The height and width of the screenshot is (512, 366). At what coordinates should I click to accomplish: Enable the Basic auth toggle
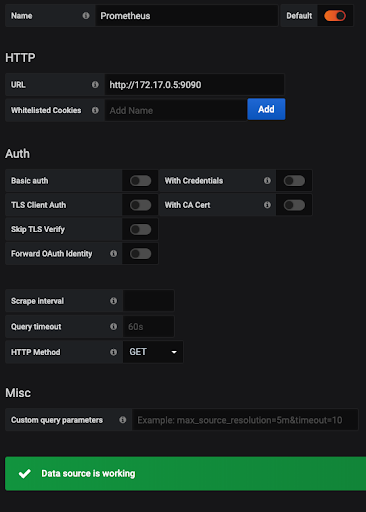coord(141,181)
